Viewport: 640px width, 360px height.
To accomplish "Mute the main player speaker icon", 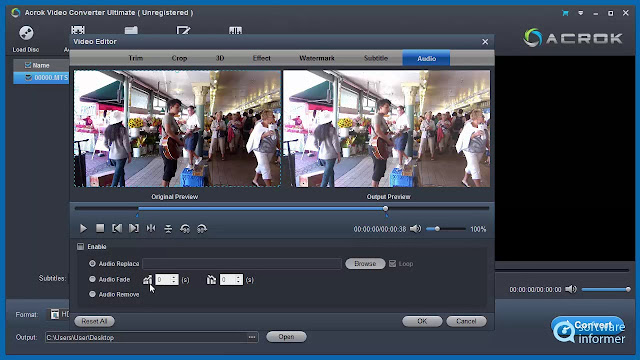I will pos(571,289).
